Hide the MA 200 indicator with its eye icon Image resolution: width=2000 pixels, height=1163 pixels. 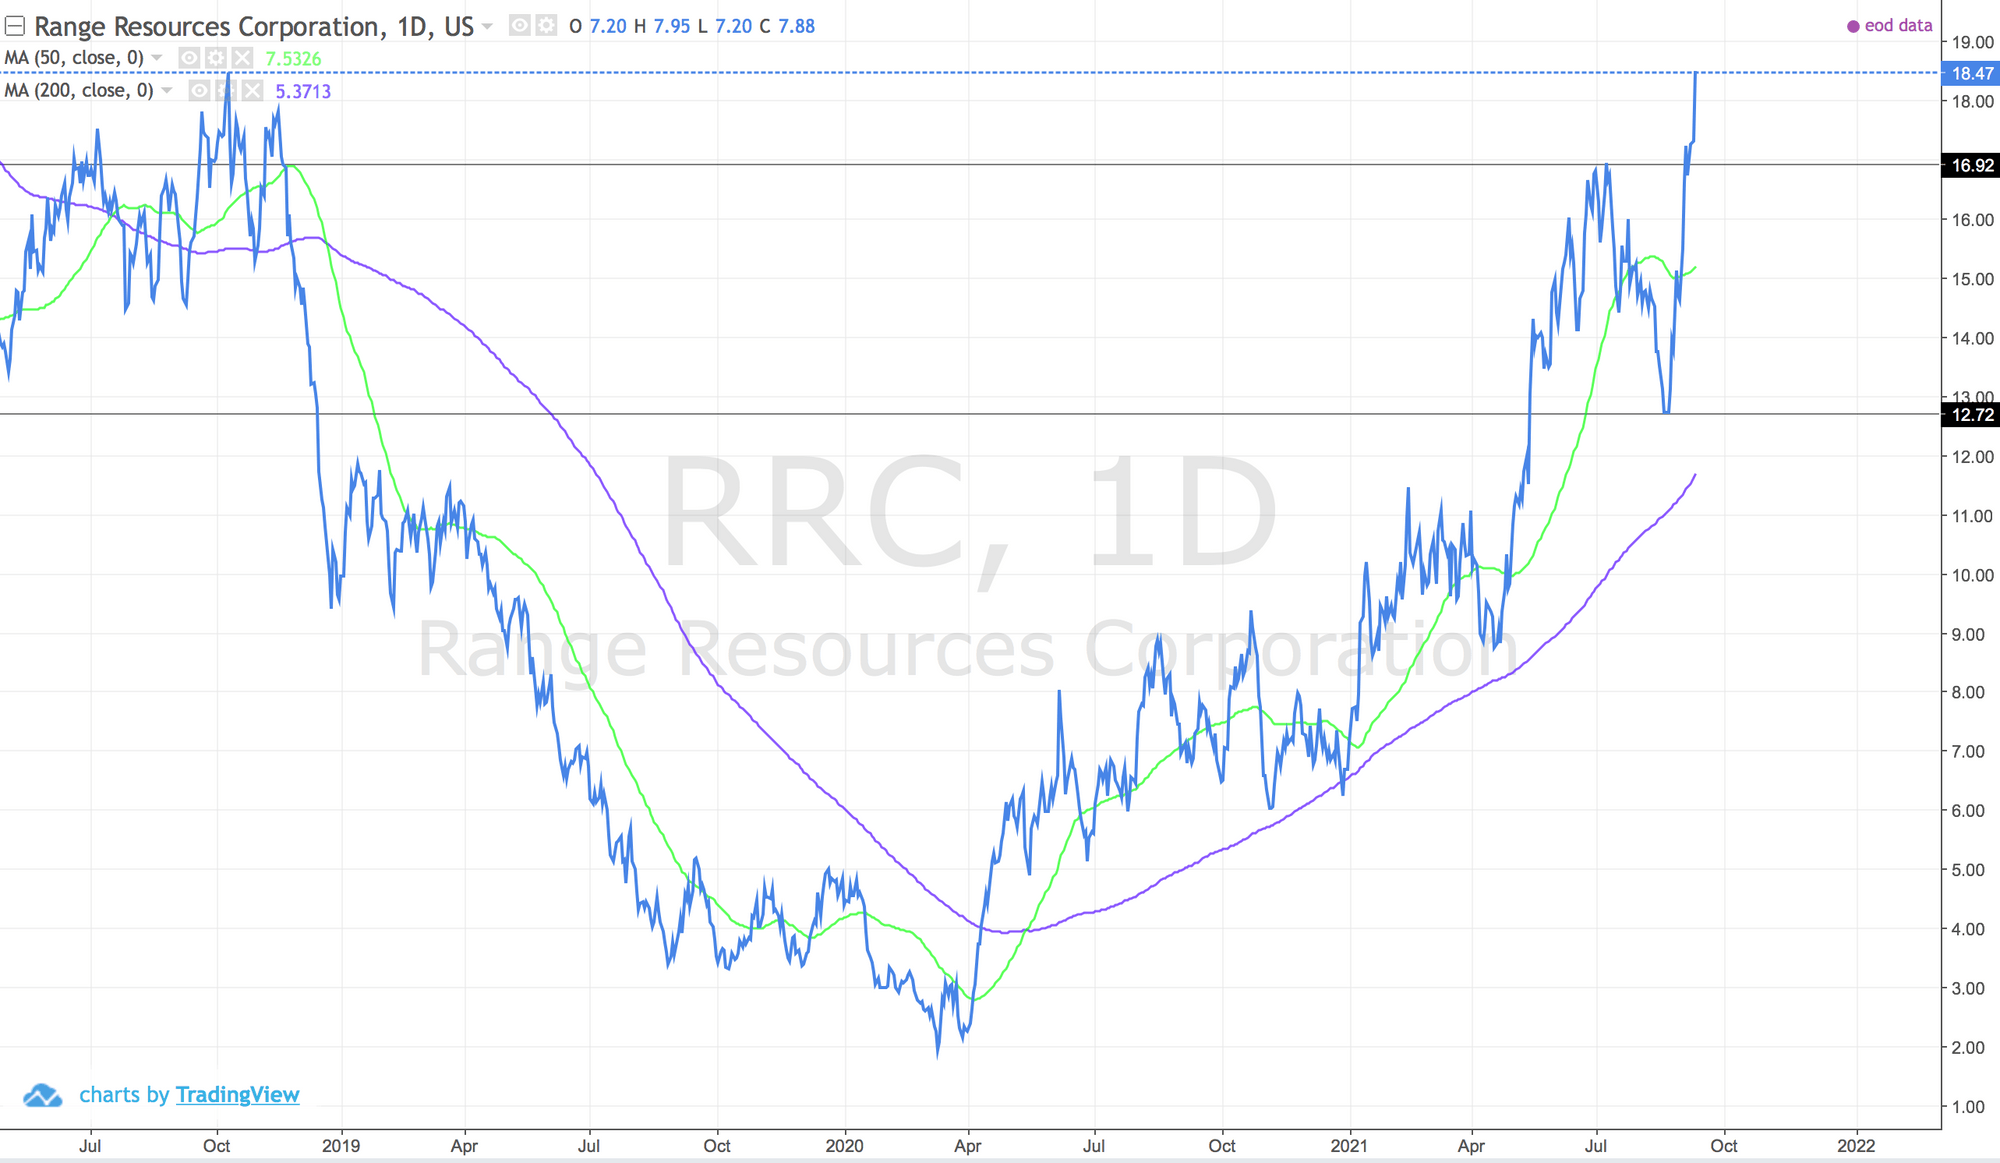pos(199,91)
